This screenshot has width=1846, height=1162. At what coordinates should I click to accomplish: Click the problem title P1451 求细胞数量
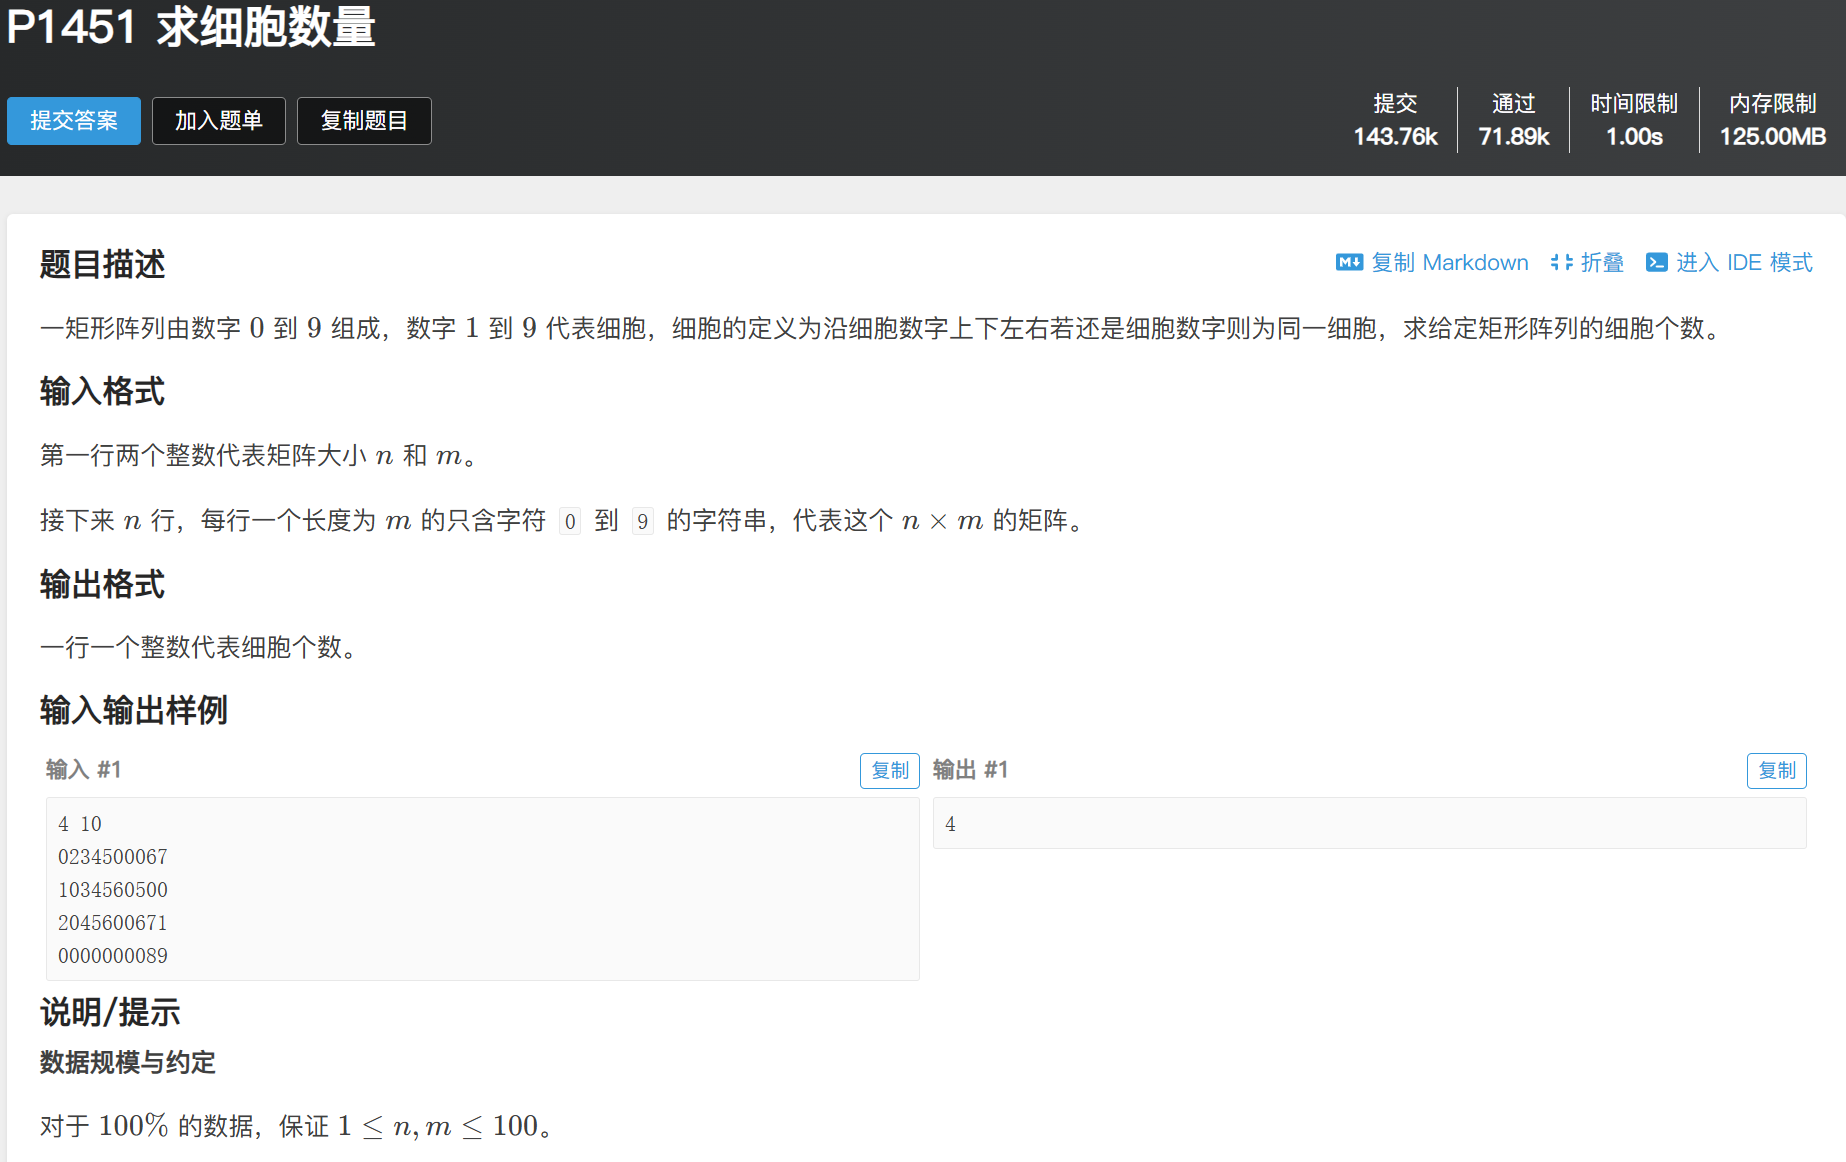click(x=191, y=26)
